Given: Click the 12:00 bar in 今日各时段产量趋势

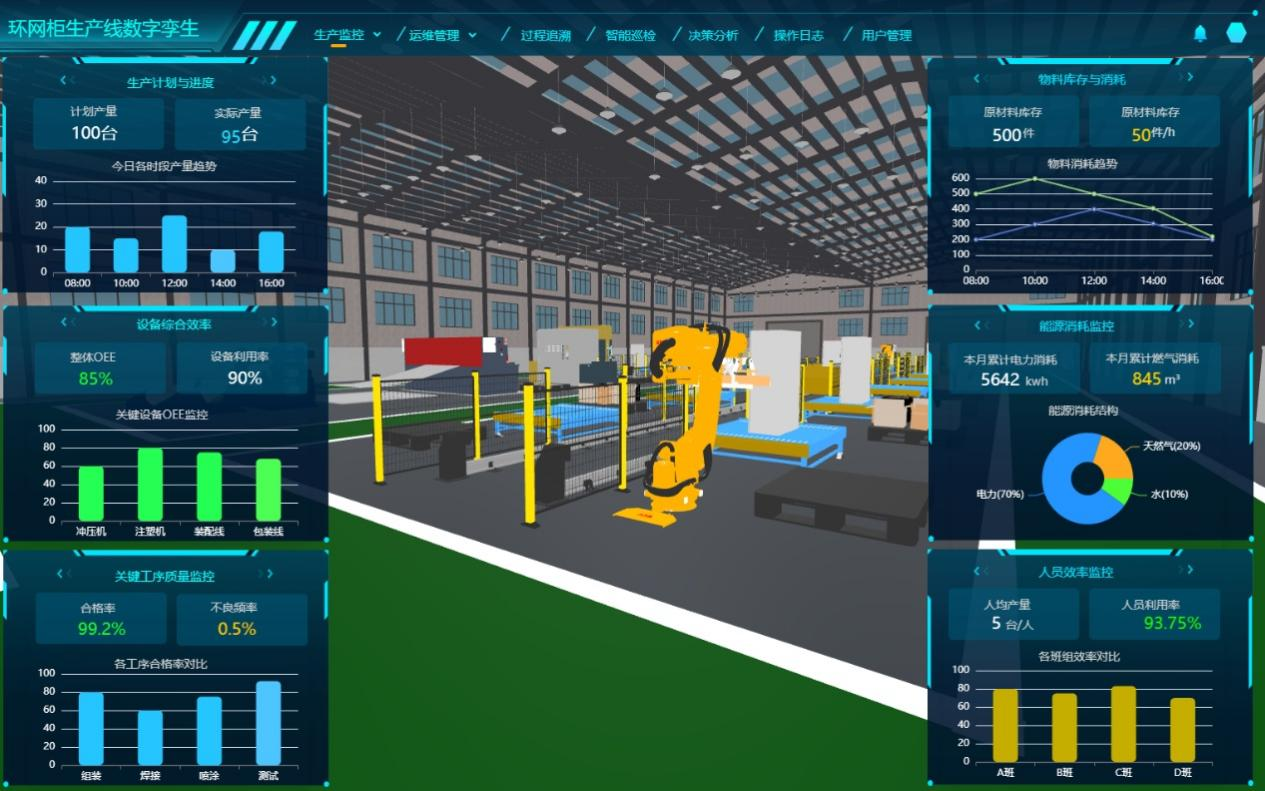Looking at the screenshot, I should click(x=174, y=244).
